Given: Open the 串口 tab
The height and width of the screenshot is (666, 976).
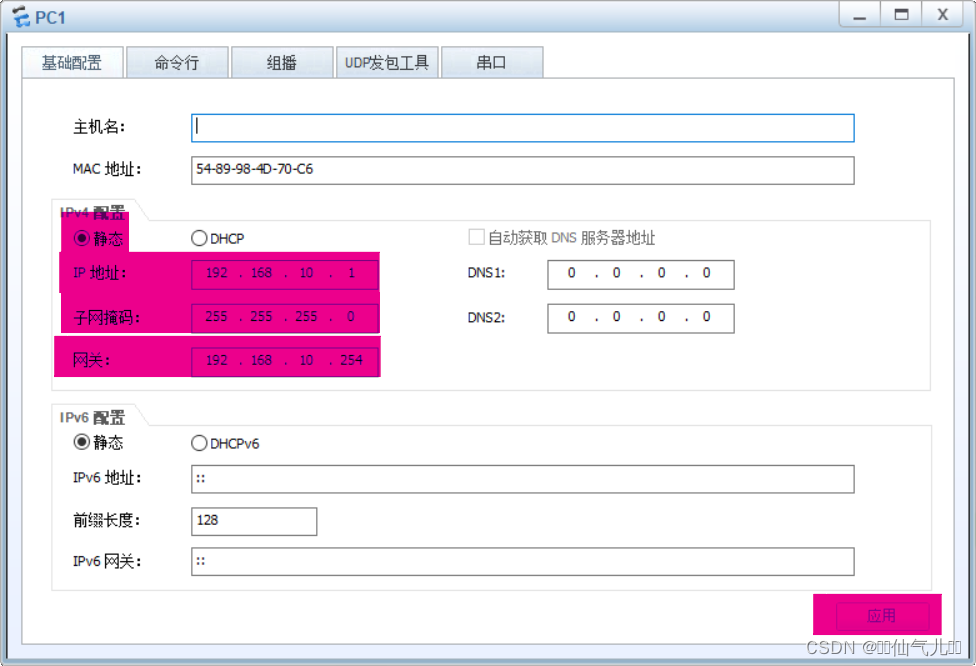Looking at the screenshot, I should coord(492,62).
